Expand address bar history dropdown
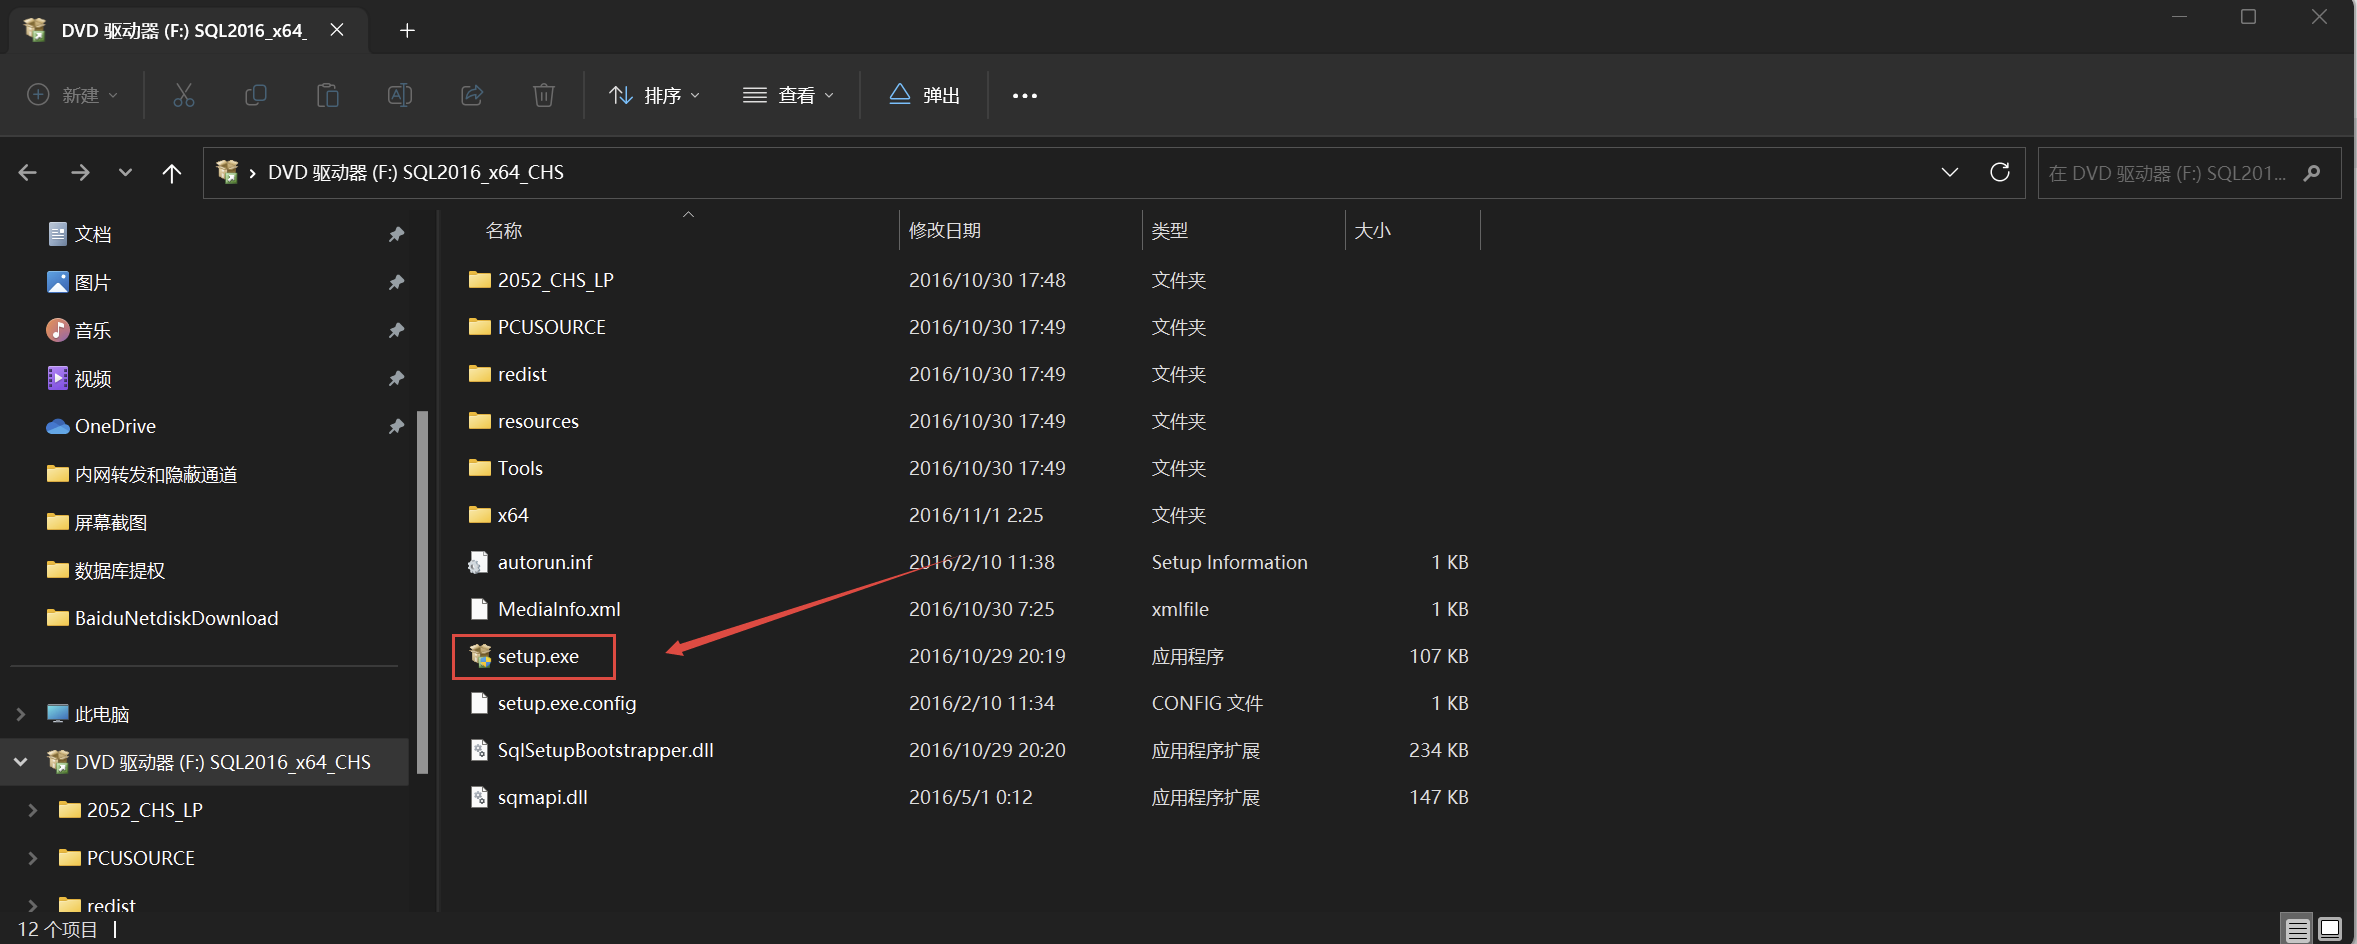 tap(1949, 172)
